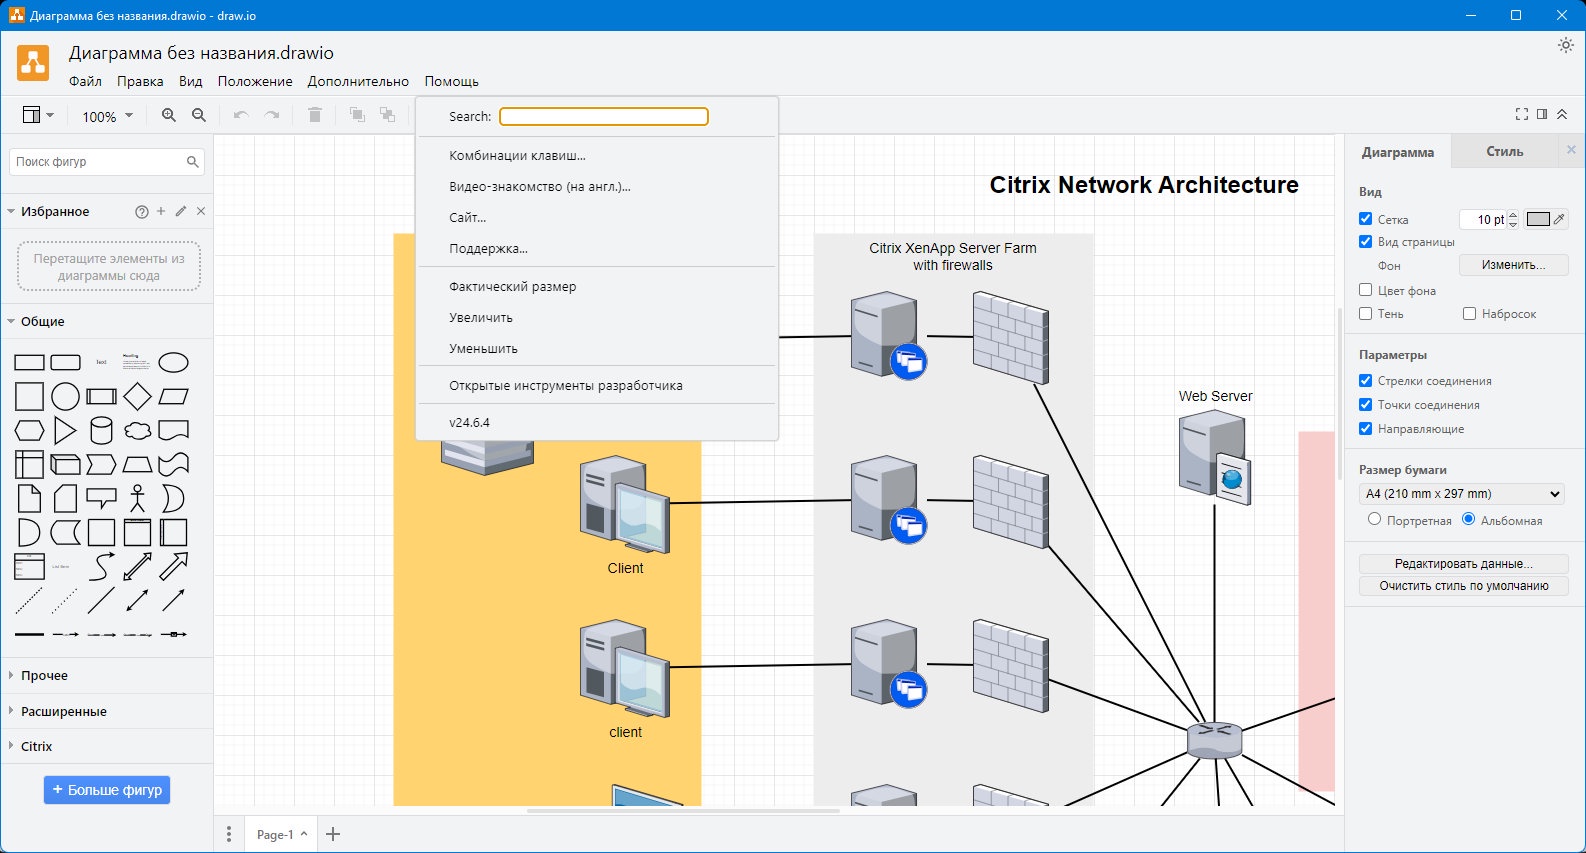Click the zoom out magnifier icon
Screen dimensions: 1586x853
[199, 116]
